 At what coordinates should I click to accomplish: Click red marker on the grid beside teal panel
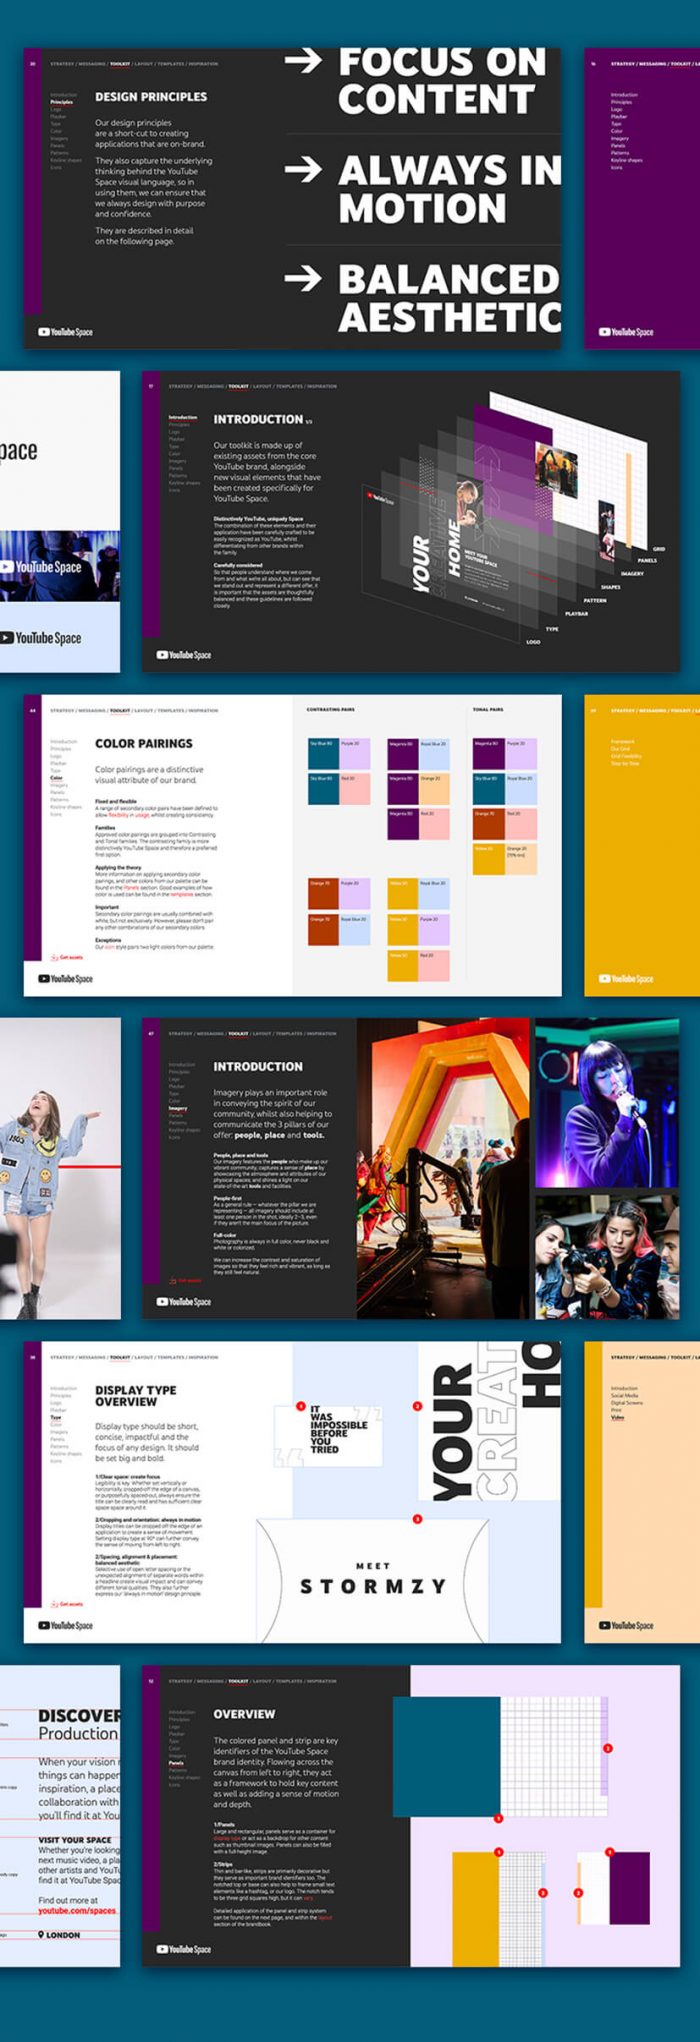click(607, 1748)
